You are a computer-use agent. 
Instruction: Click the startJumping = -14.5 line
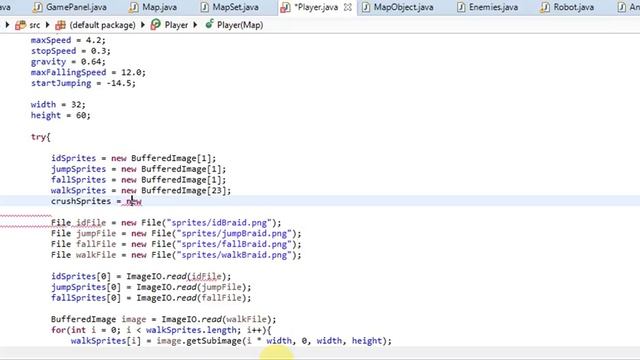83,83
